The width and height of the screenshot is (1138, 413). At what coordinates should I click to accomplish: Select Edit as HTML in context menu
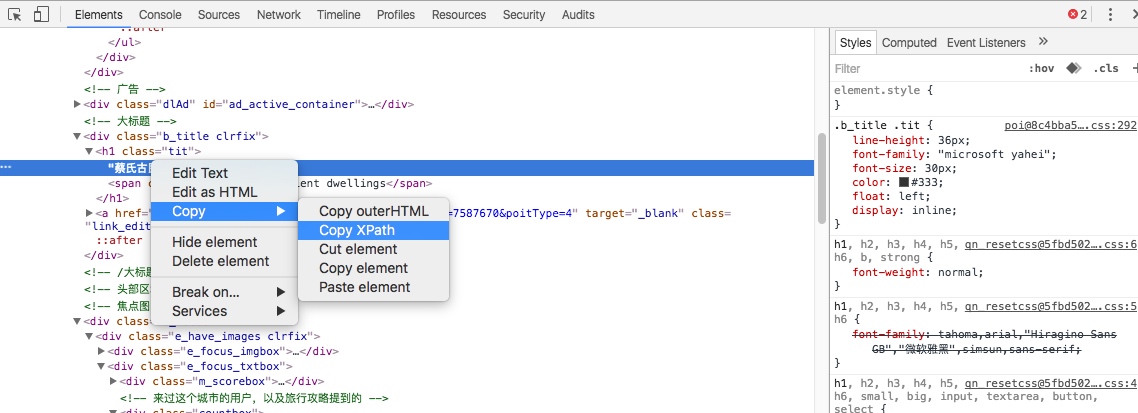(214, 192)
